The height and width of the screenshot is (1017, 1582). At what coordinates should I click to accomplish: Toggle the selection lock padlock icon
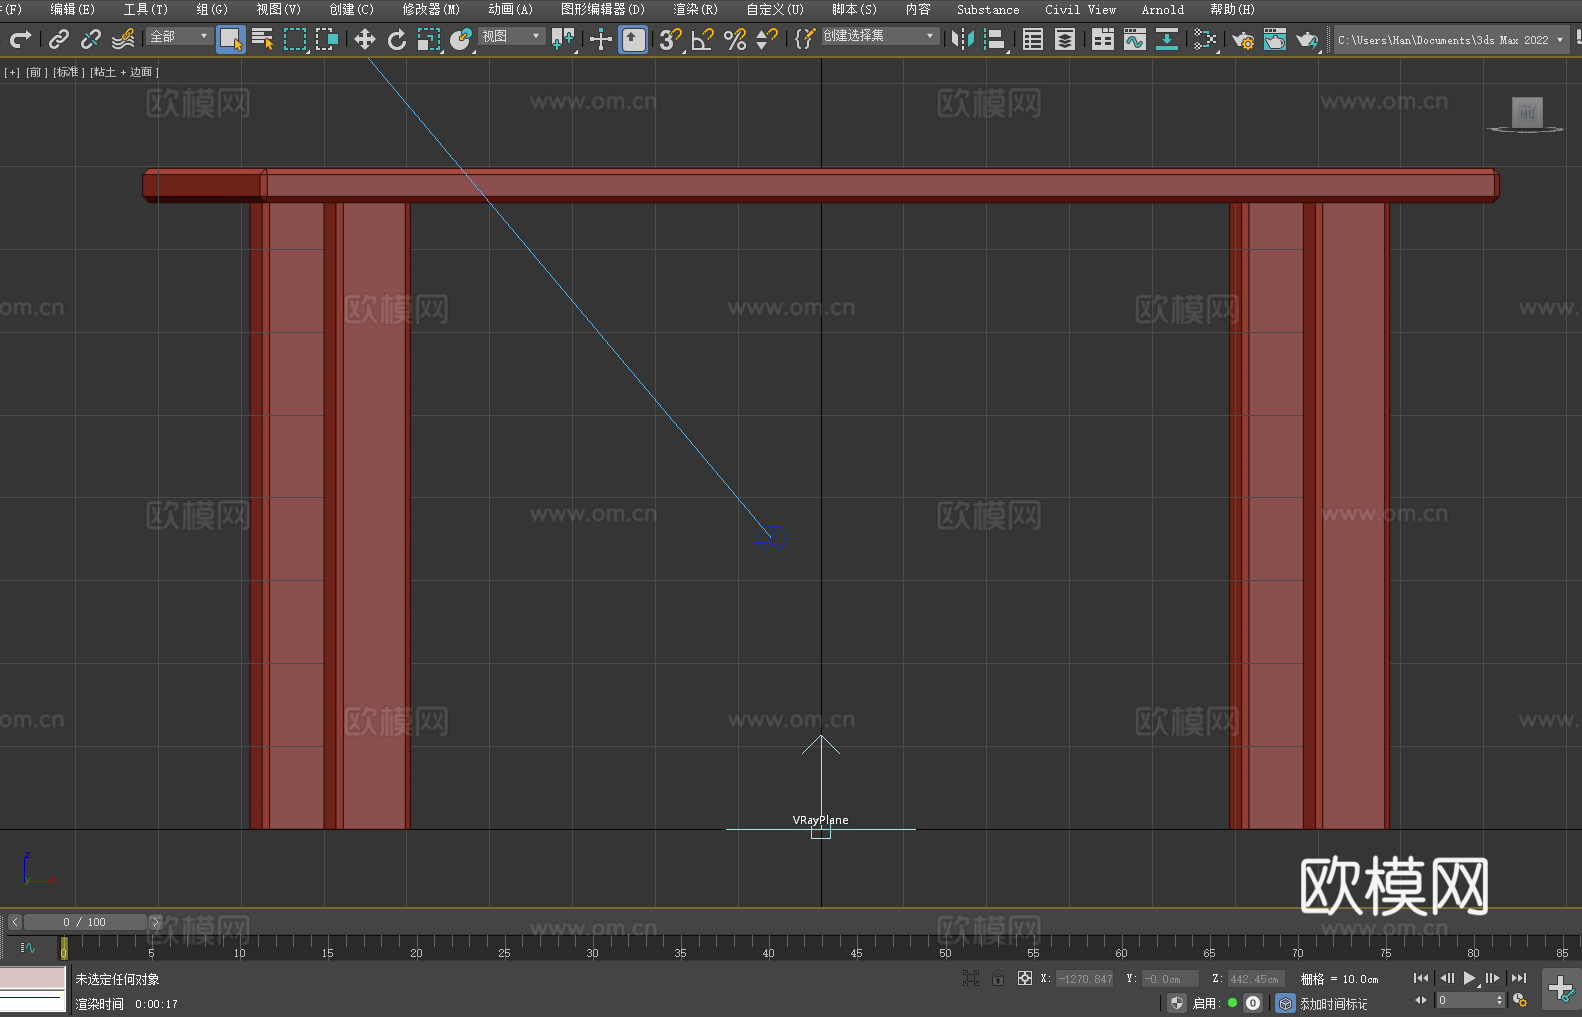(x=998, y=979)
